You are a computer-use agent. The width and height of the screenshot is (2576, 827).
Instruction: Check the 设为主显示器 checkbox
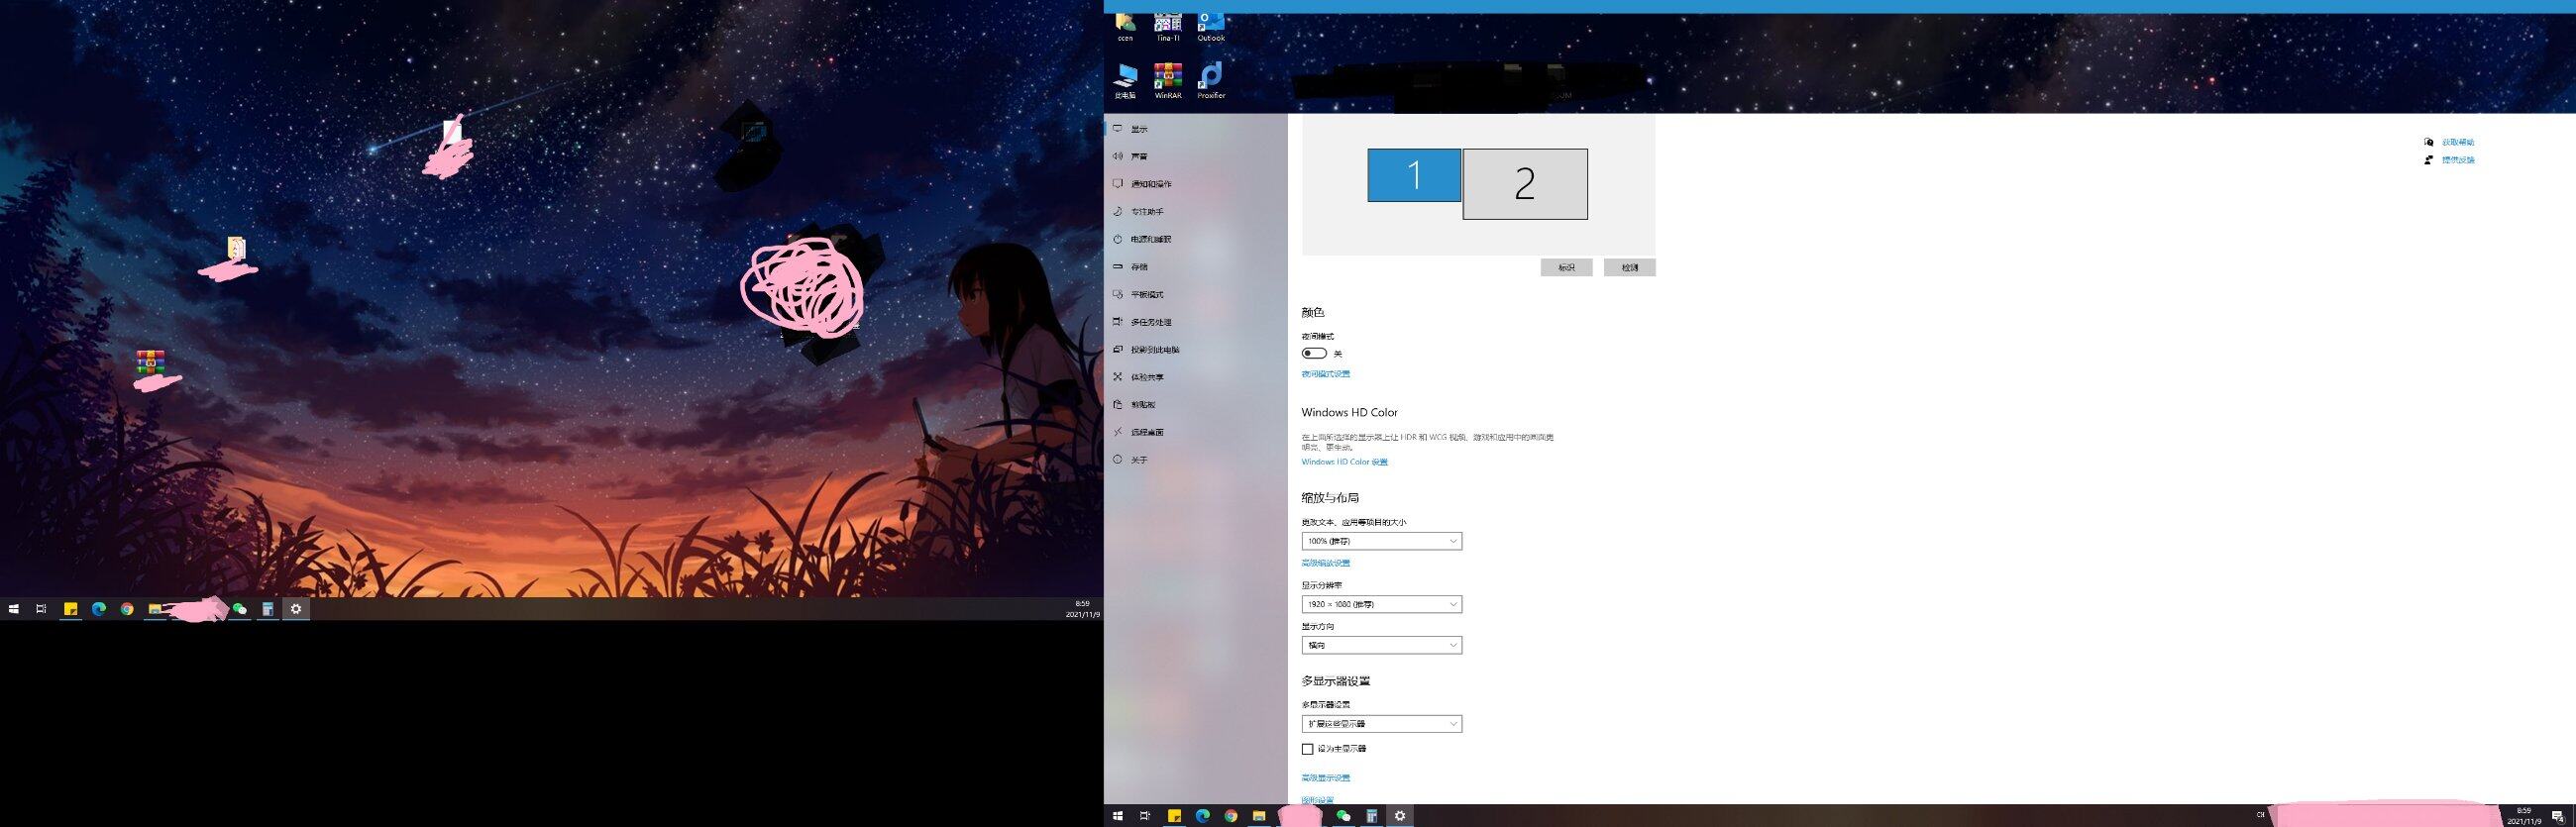coord(1308,749)
